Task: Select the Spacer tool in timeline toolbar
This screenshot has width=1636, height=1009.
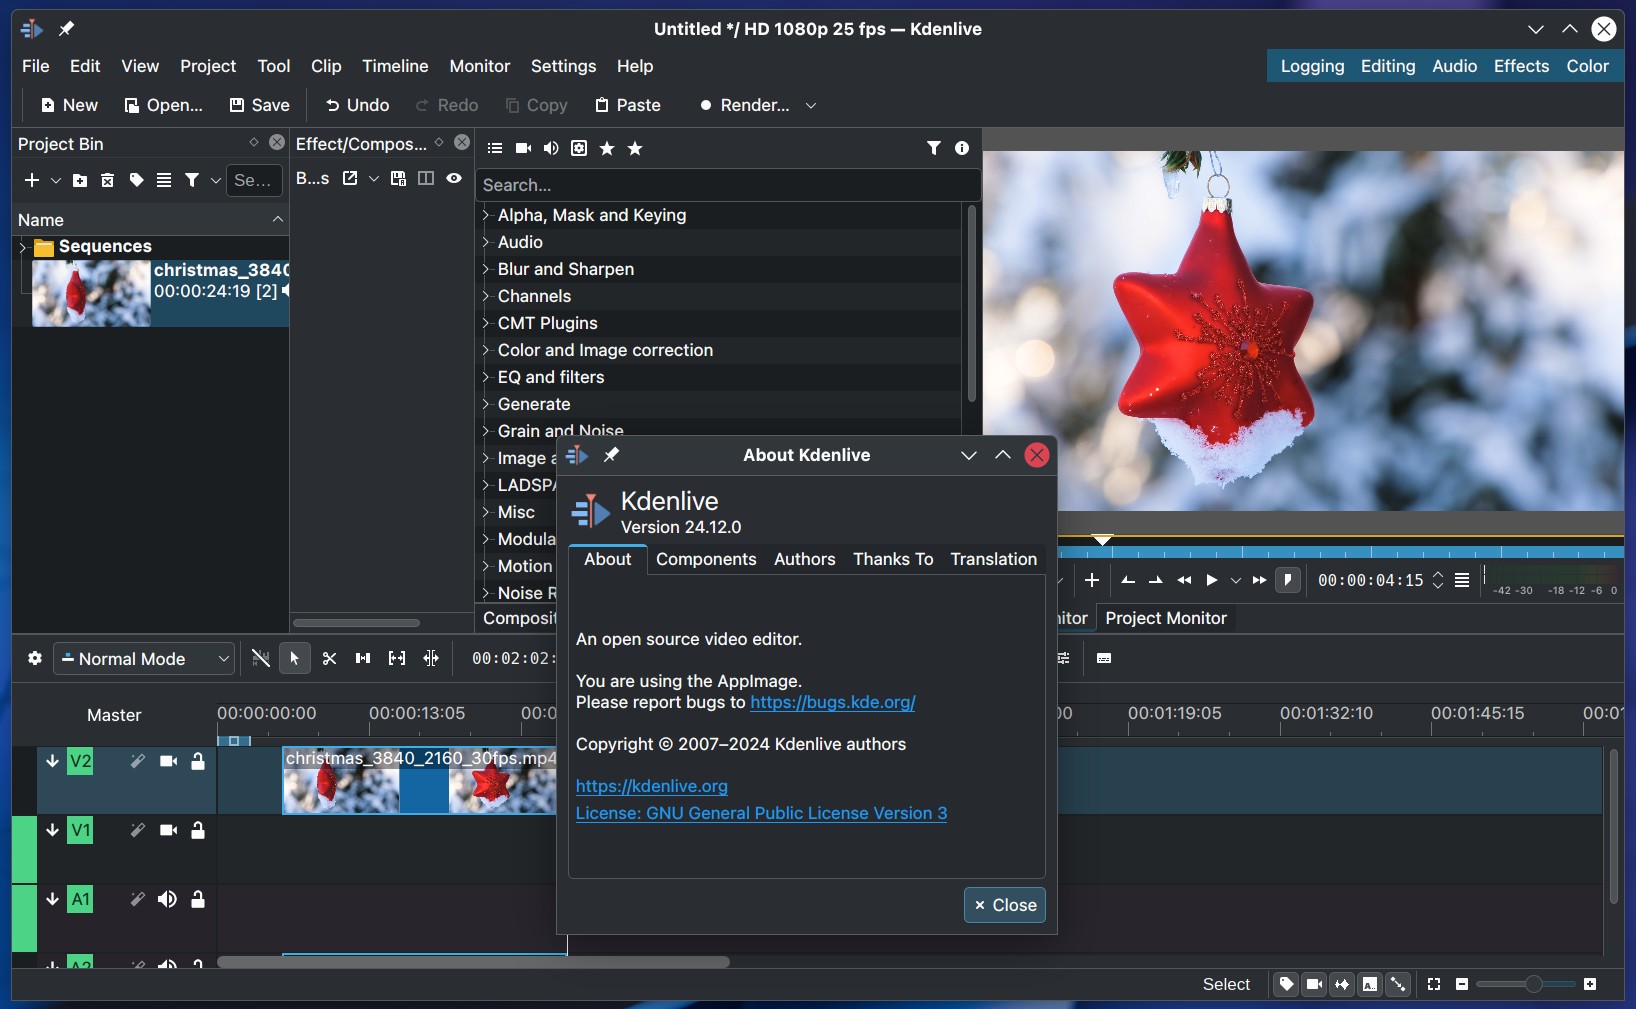Action: (363, 658)
